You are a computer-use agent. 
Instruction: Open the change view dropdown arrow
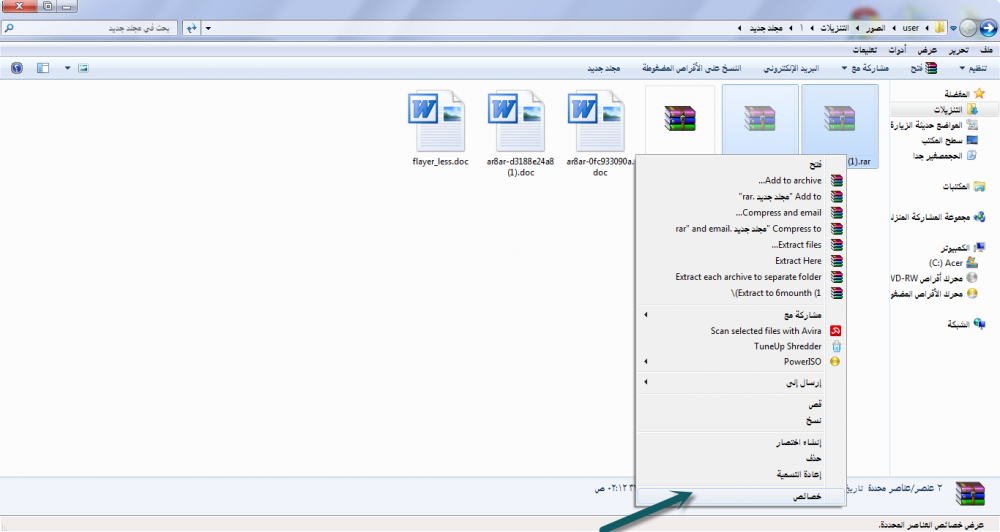coord(67,68)
